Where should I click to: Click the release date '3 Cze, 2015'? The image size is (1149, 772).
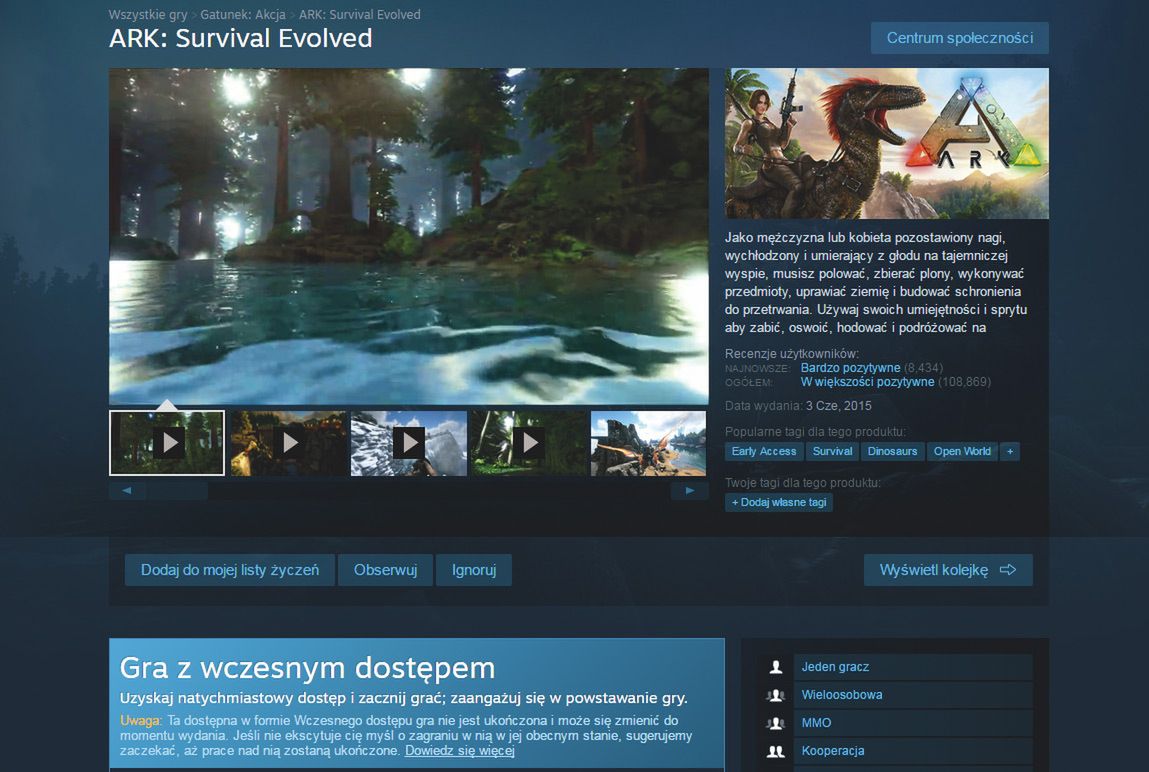coord(839,406)
